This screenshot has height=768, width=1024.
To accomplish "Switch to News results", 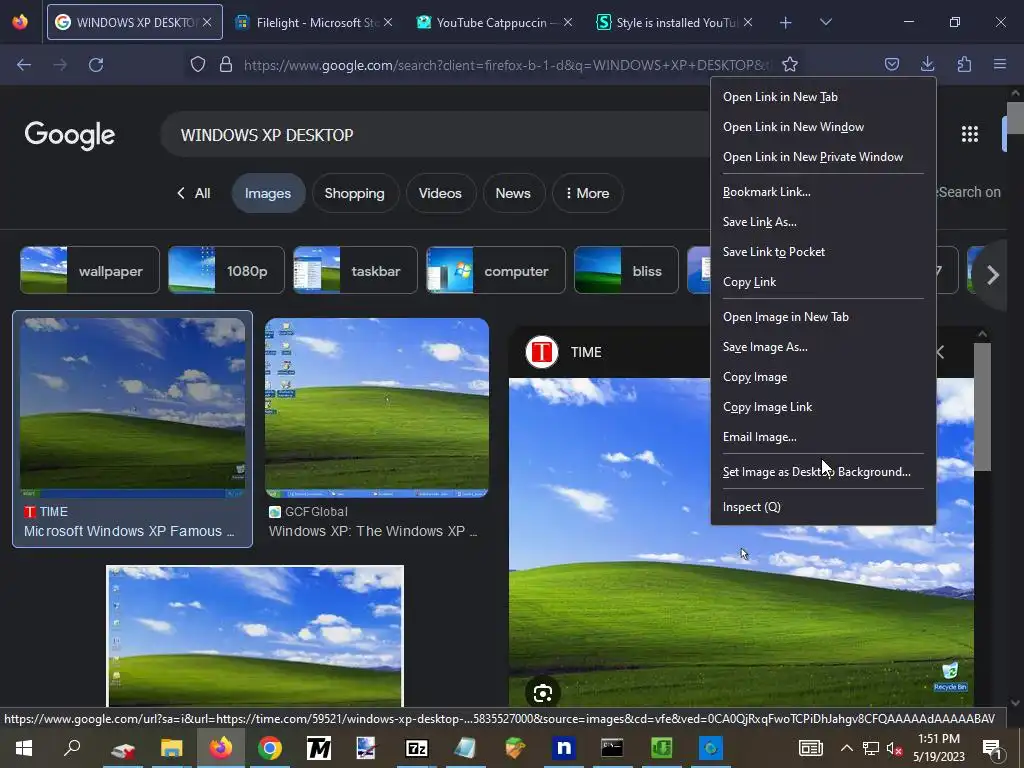I will [513, 193].
